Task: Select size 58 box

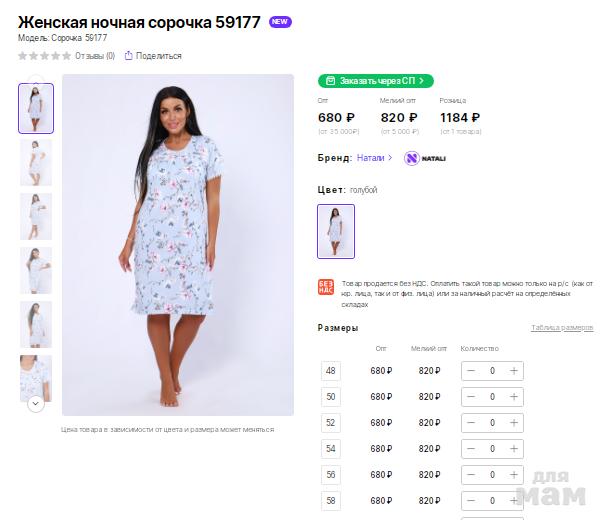Action: (331, 500)
